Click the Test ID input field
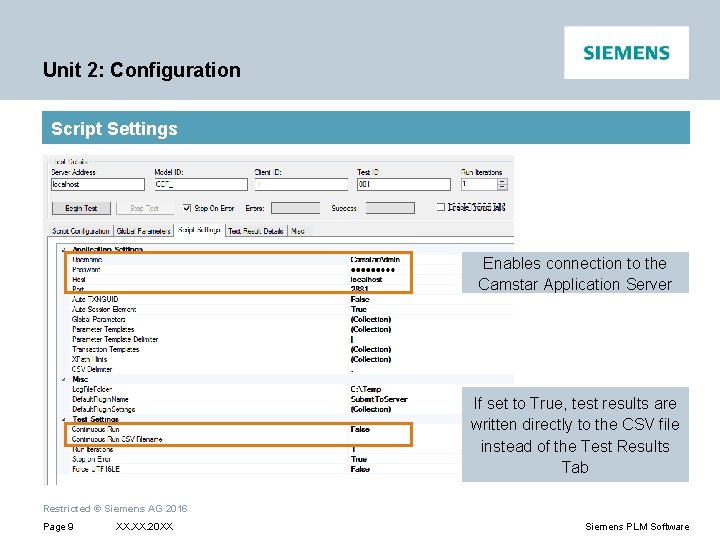 [404, 184]
